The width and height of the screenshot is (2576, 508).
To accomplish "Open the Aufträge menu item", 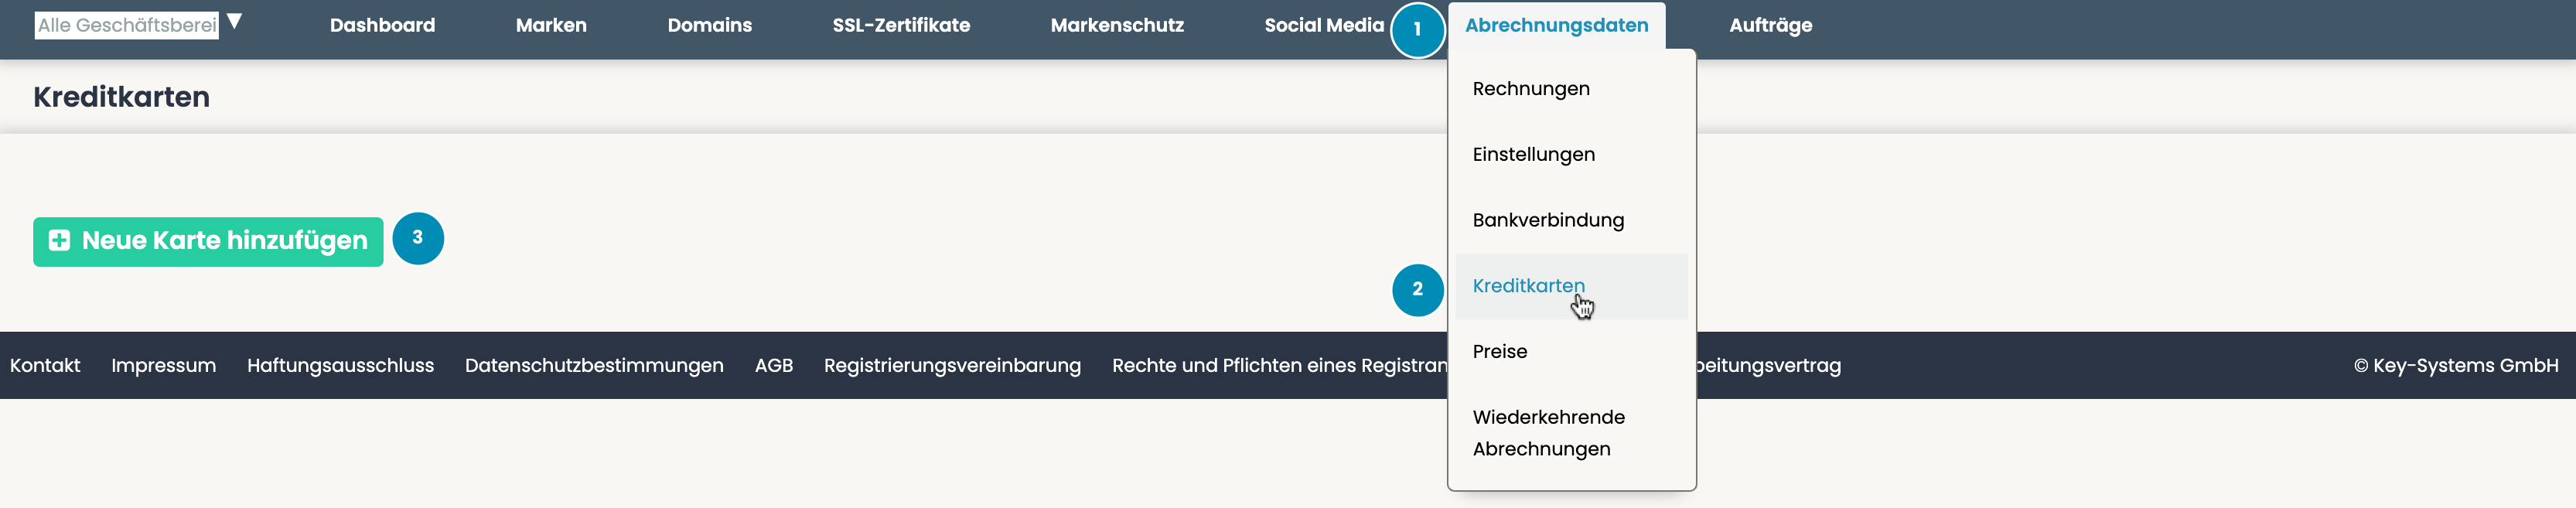I will click(1770, 25).
